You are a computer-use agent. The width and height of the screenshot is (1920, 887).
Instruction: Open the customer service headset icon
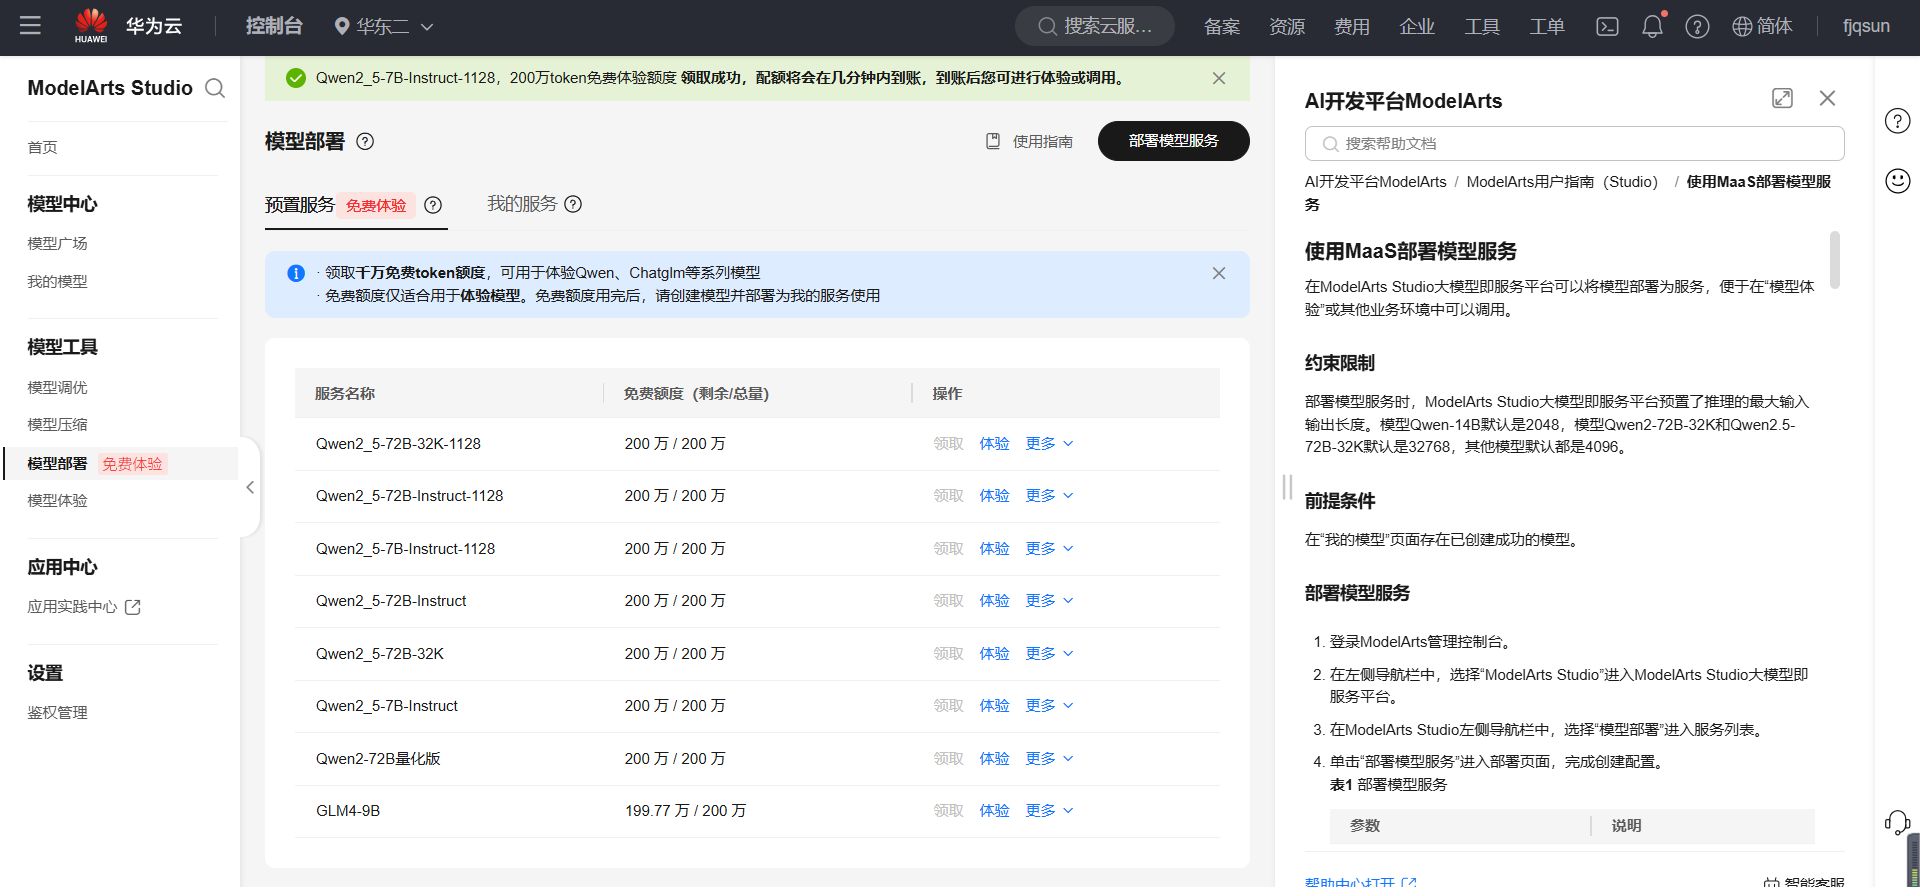tap(1897, 822)
